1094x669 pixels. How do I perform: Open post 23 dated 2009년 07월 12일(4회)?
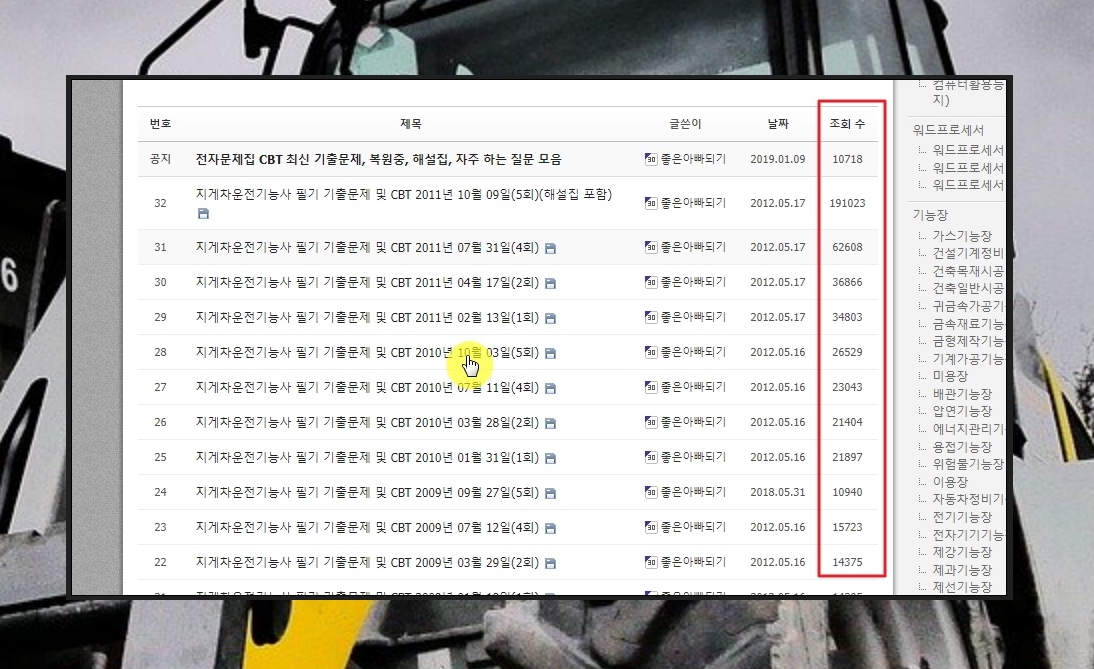coord(367,527)
